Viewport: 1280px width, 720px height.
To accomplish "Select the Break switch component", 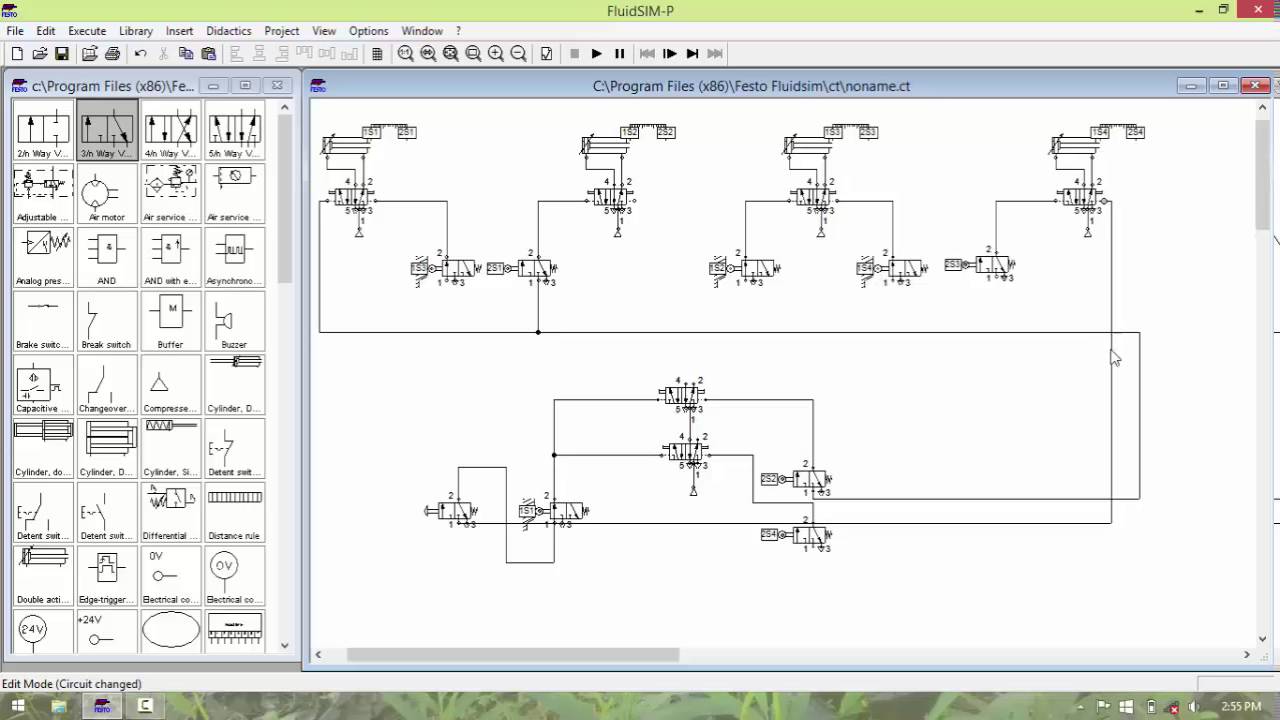I will 107,322.
